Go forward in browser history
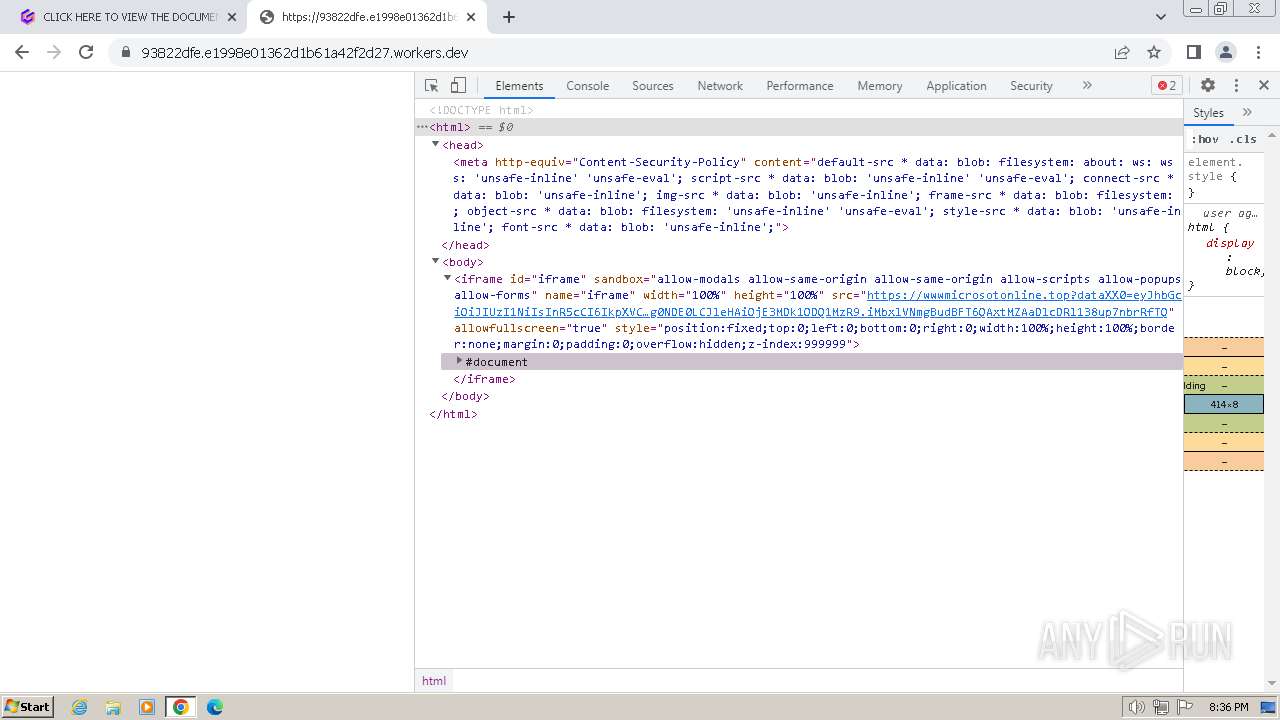The height and width of the screenshot is (720, 1280). coord(54,52)
